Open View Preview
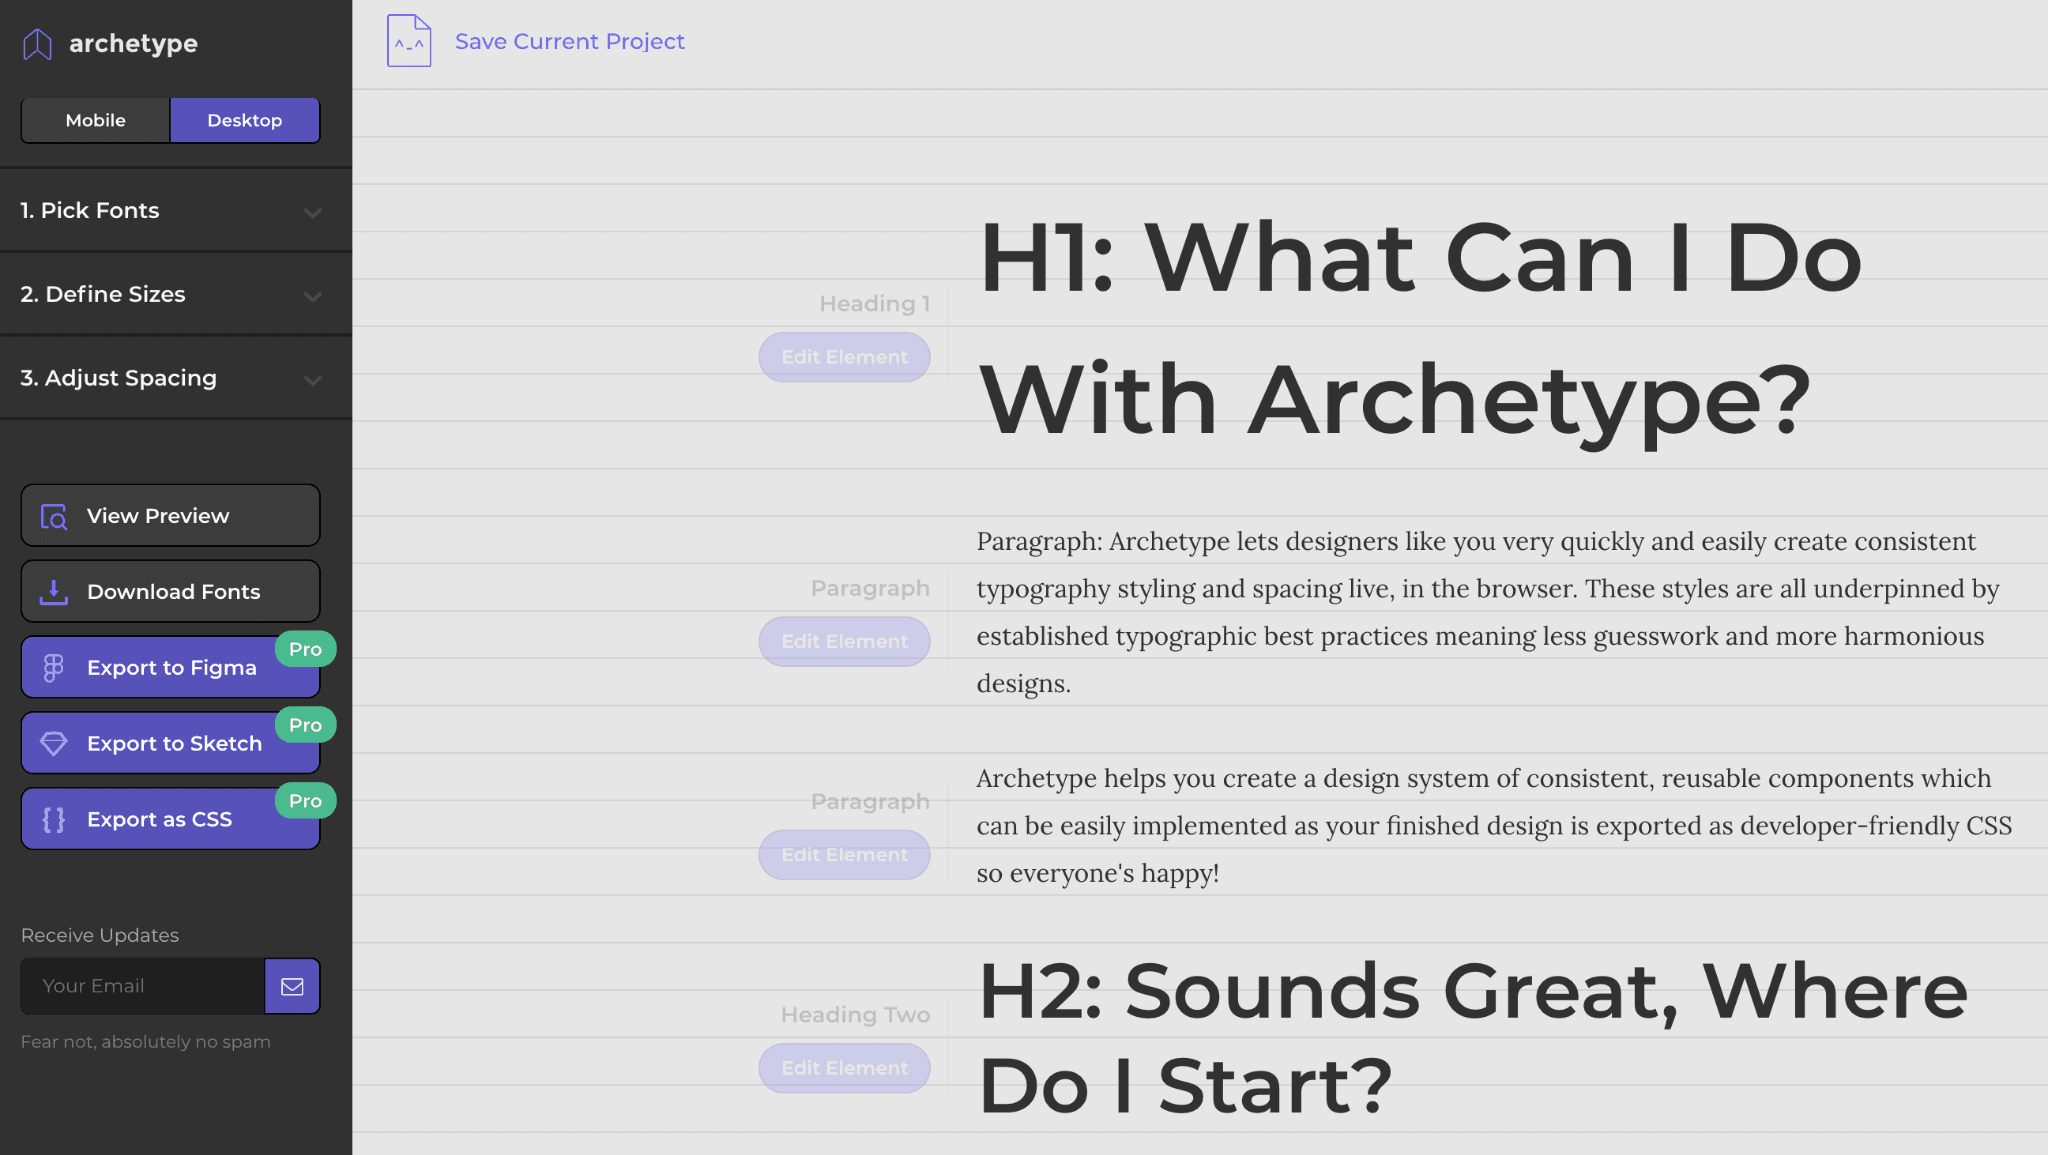 pos(171,516)
